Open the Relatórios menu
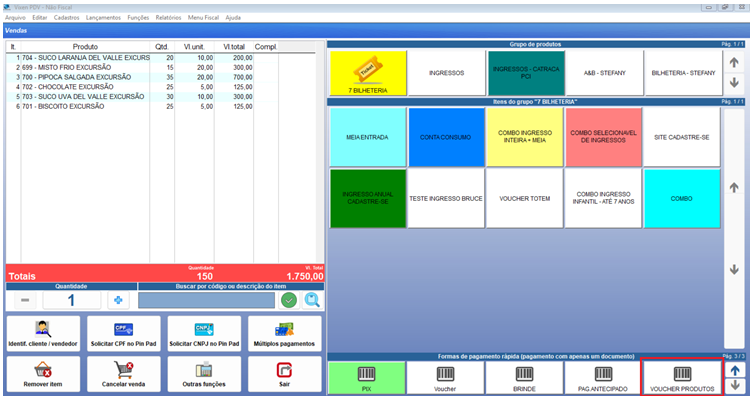This screenshot has width=754, height=400. pos(169,17)
